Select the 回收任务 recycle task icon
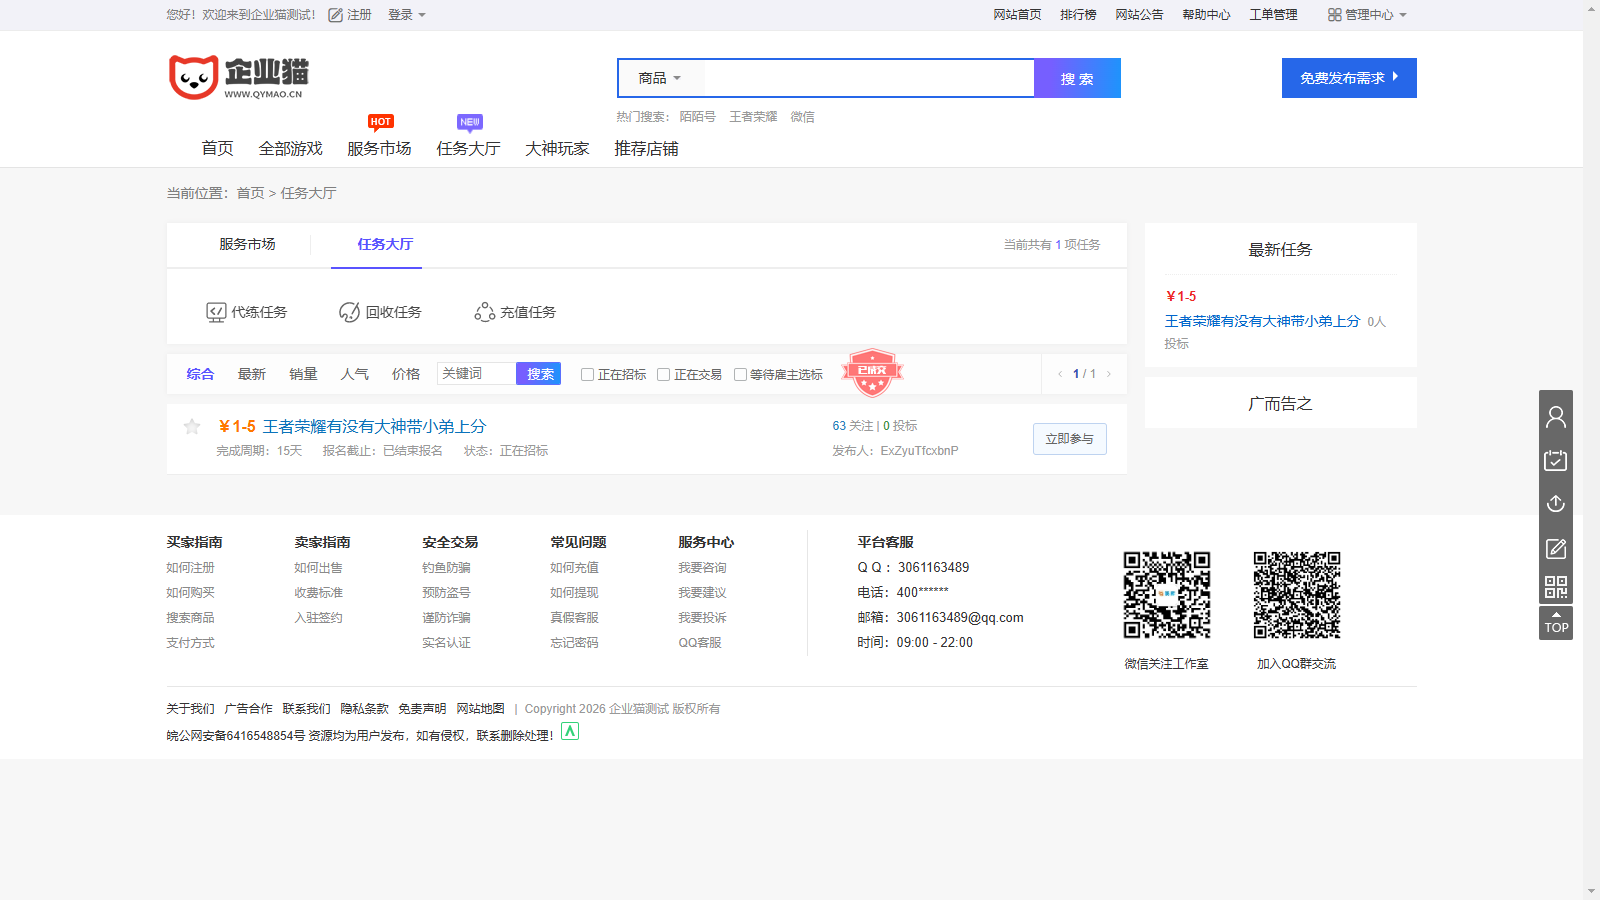1600x900 pixels. (x=348, y=311)
